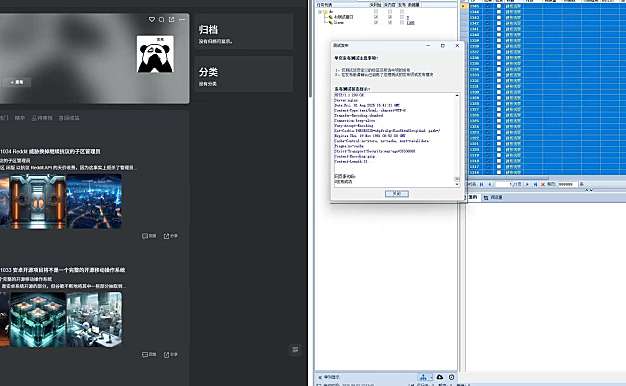Click the comment icon under post 1034
The height and width of the screenshot is (386, 626).
click(x=149, y=236)
